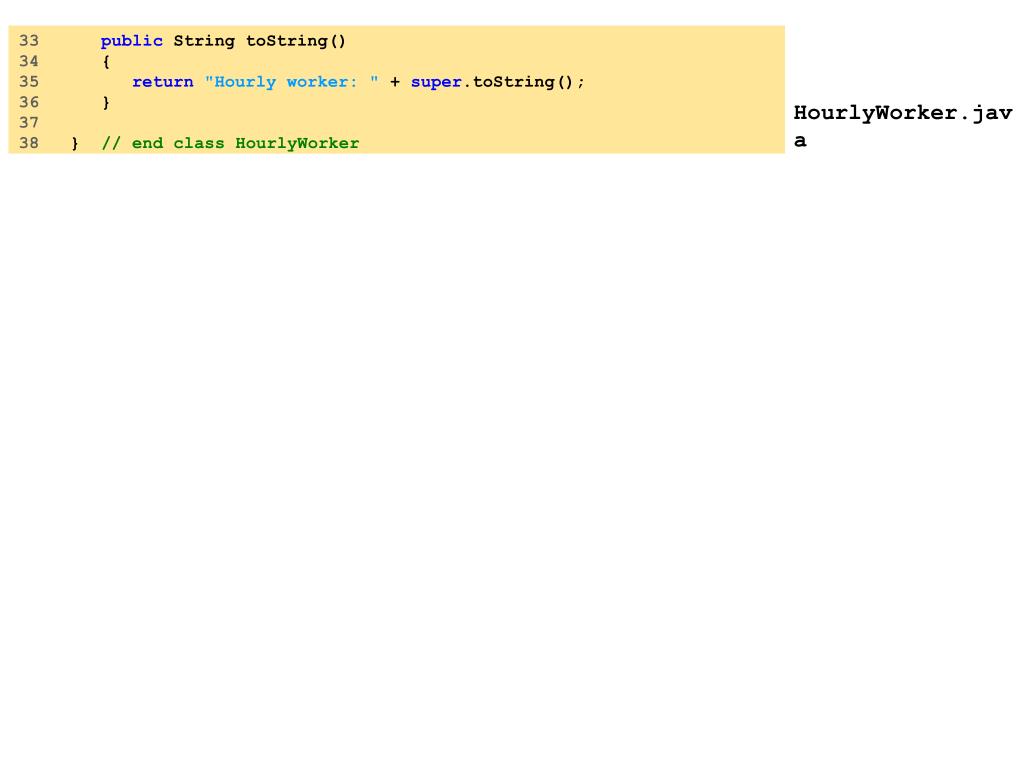The width and height of the screenshot is (1024, 768).
Task: Click line number 36
Action: (29, 102)
